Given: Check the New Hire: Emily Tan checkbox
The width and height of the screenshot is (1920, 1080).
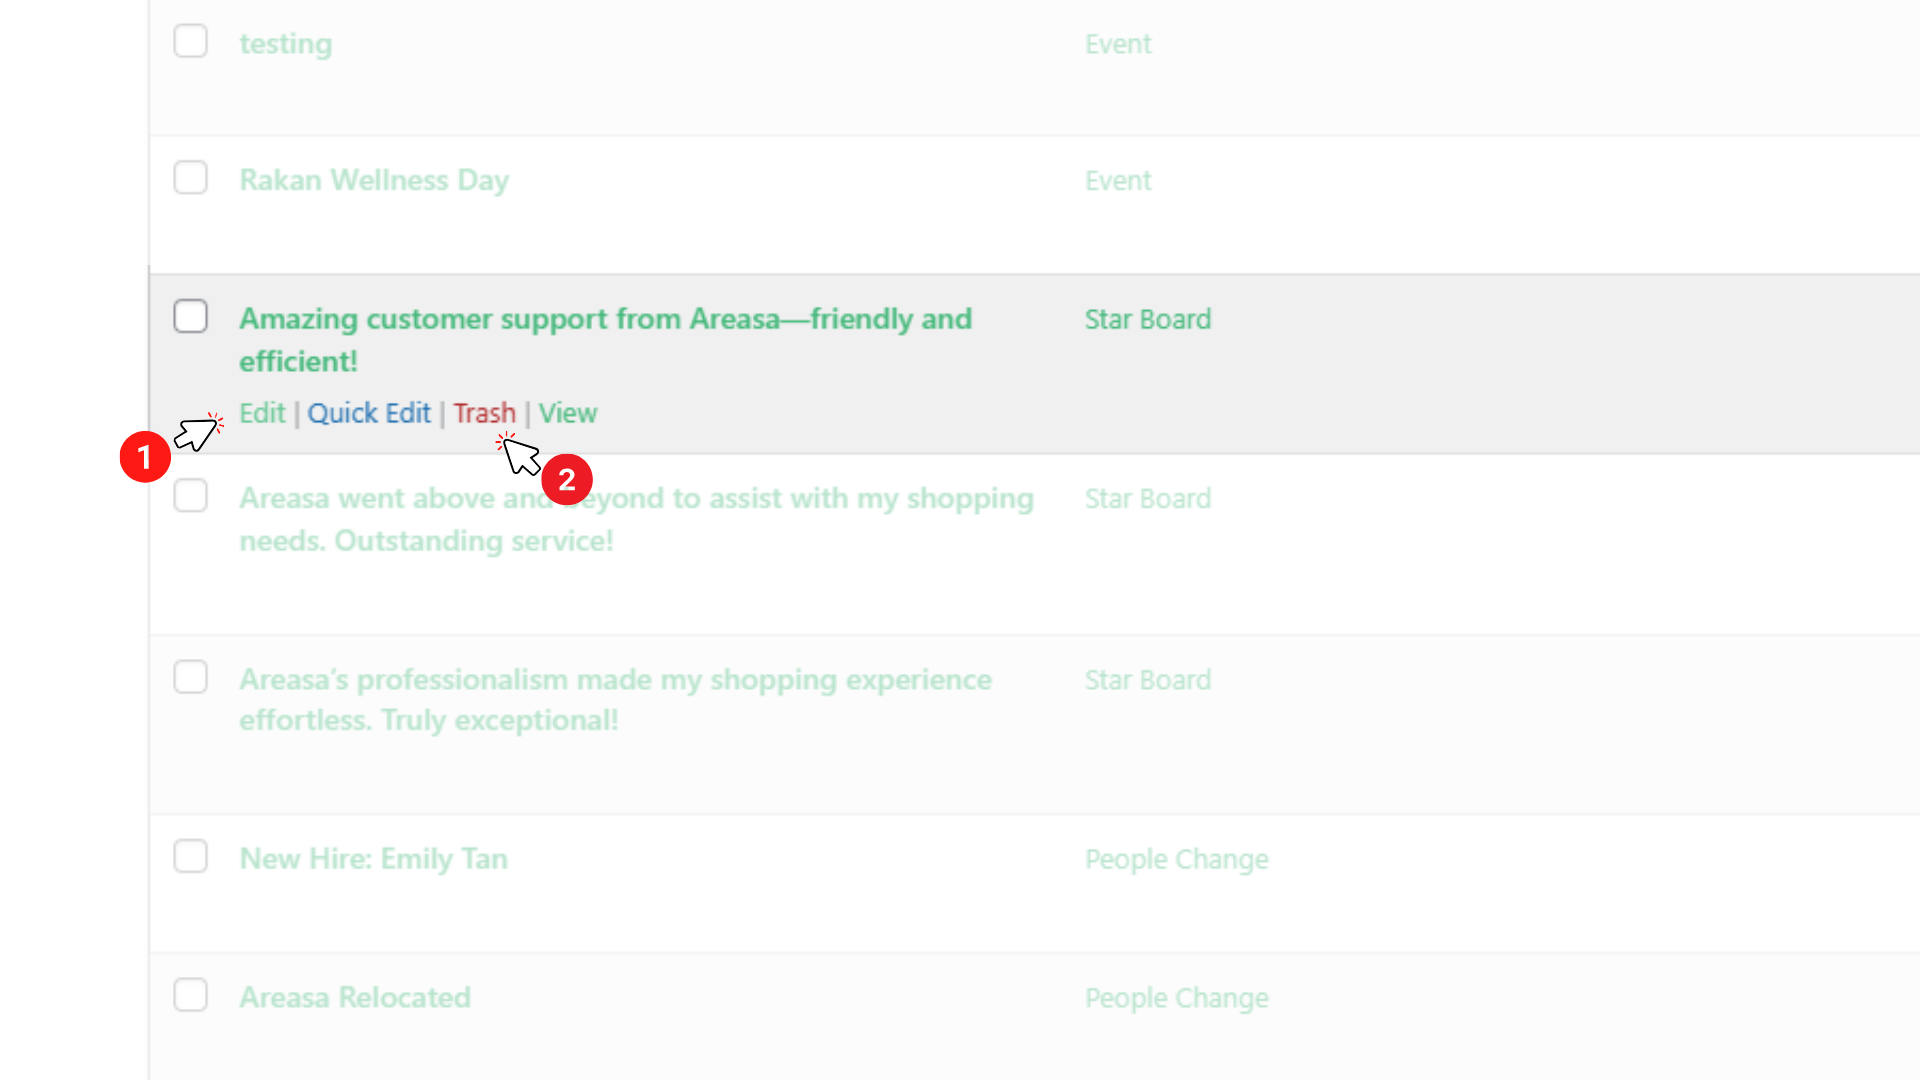Looking at the screenshot, I should [x=190, y=856].
